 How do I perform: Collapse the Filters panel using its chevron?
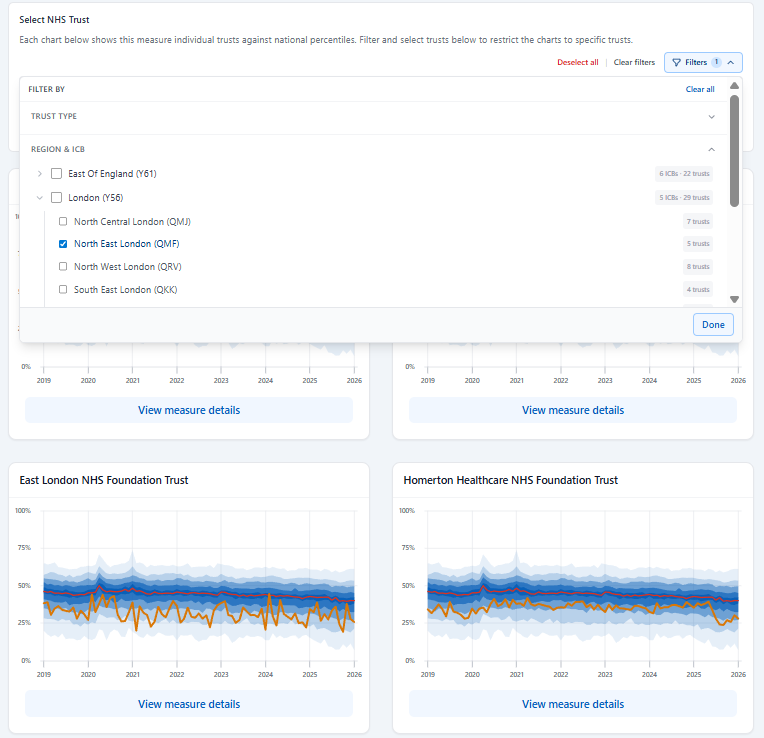tap(731, 62)
